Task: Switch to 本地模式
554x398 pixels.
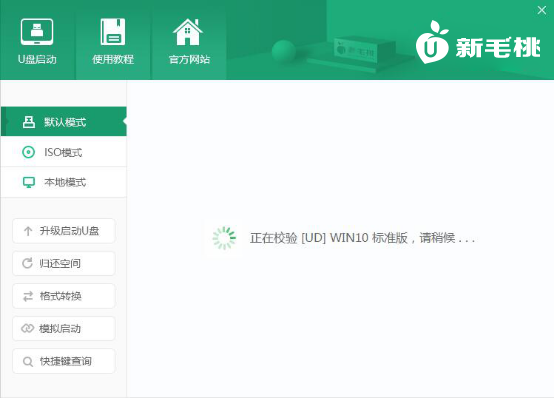Action: [x=64, y=182]
